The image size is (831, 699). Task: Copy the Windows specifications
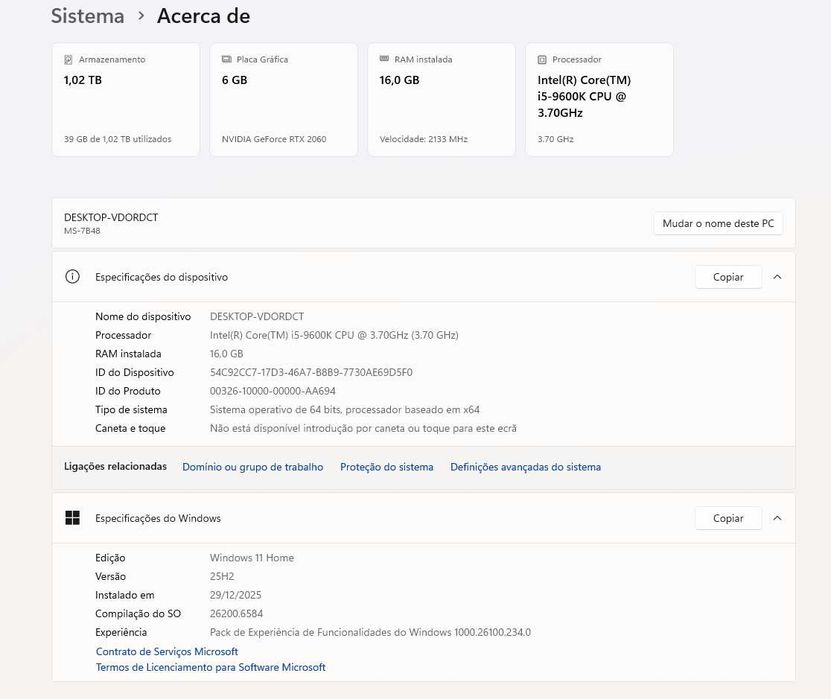click(728, 518)
